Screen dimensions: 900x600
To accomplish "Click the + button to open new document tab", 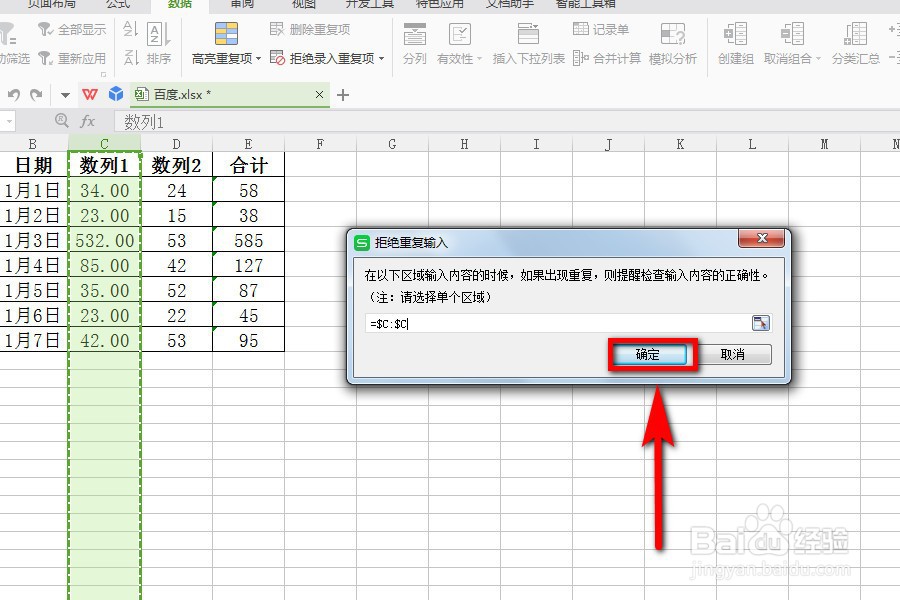I will click(x=343, y=94).
